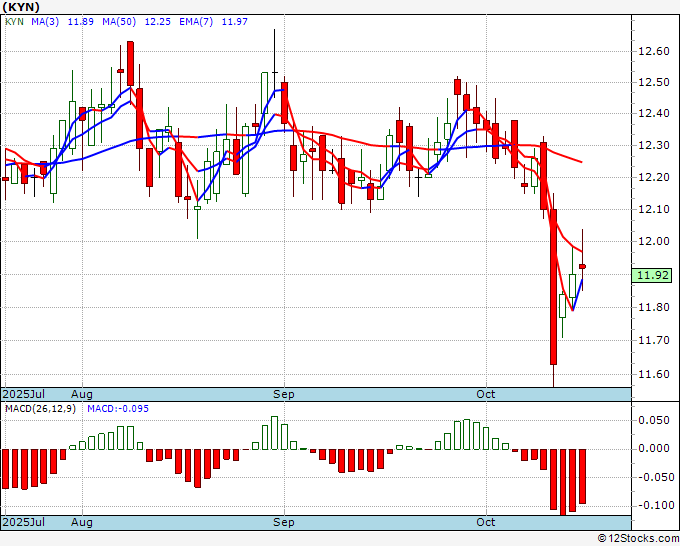
Task: Click the MA(3) legend label
Action: pyautogui.click(x=45, y=22)
